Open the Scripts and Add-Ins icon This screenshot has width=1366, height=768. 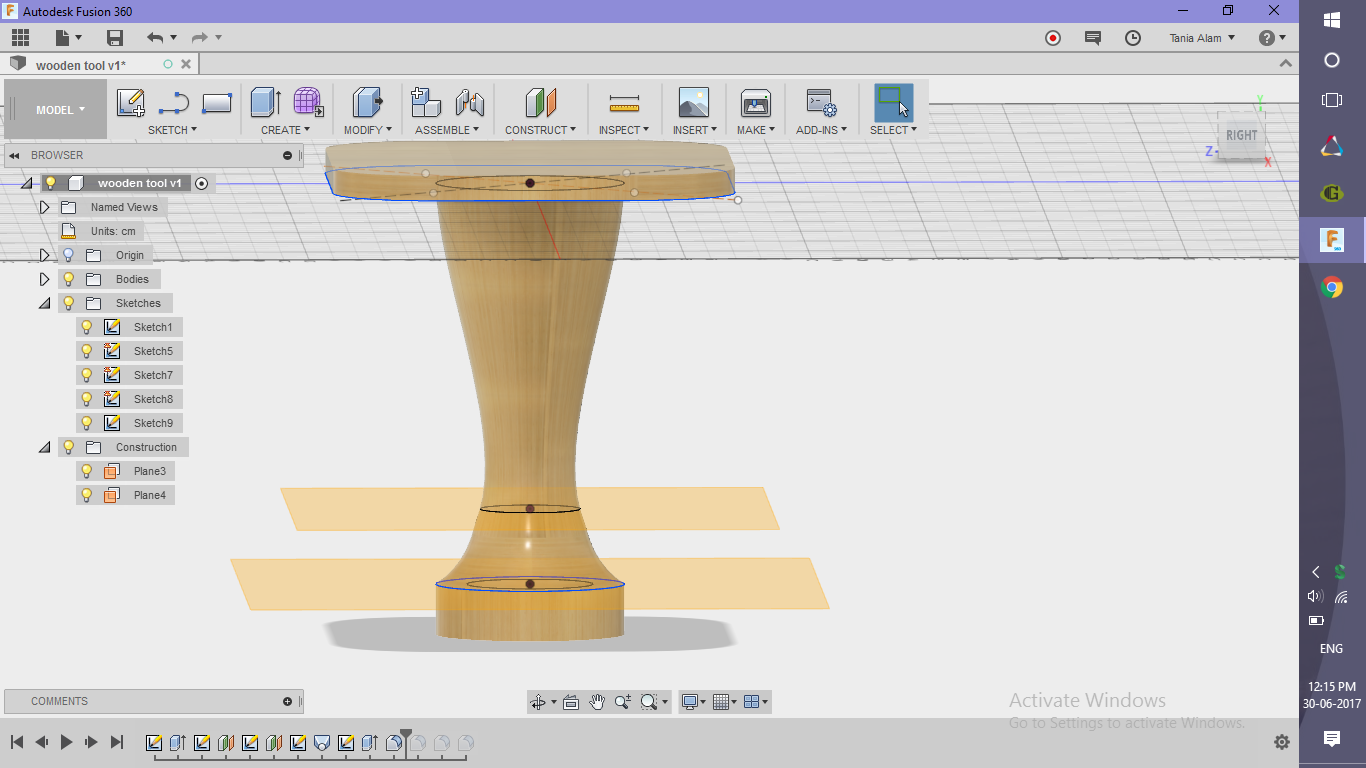[x=821, y=103]
